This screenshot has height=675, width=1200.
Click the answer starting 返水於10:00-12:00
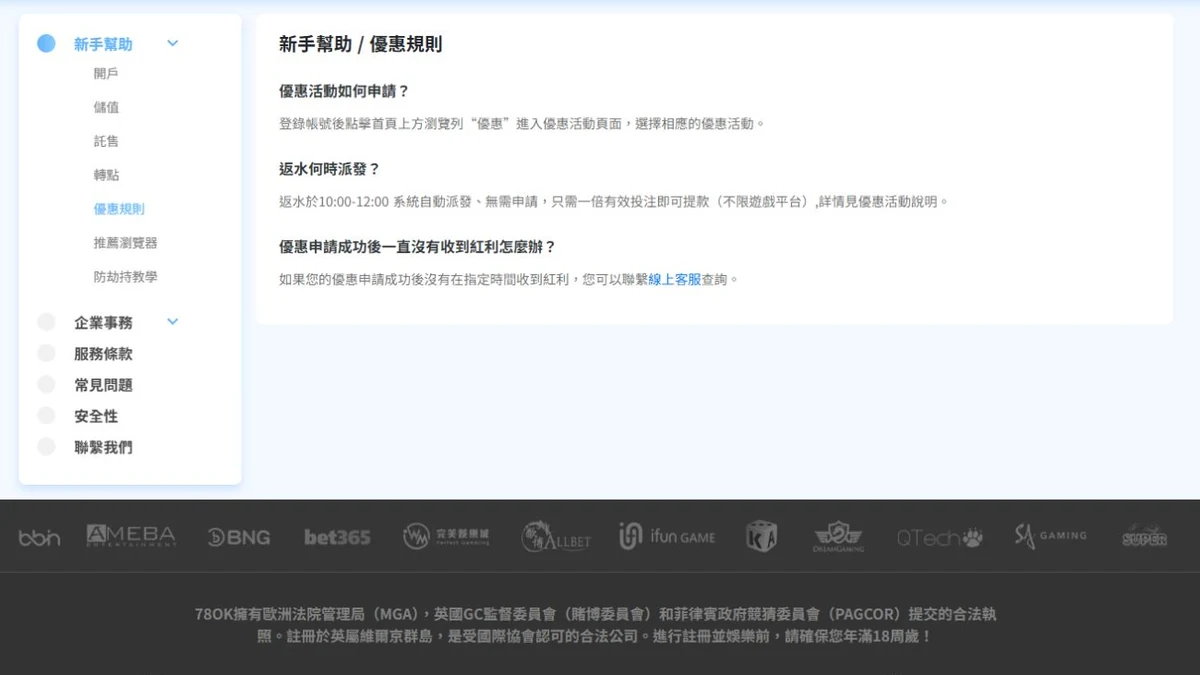click(x=613, y=202)
